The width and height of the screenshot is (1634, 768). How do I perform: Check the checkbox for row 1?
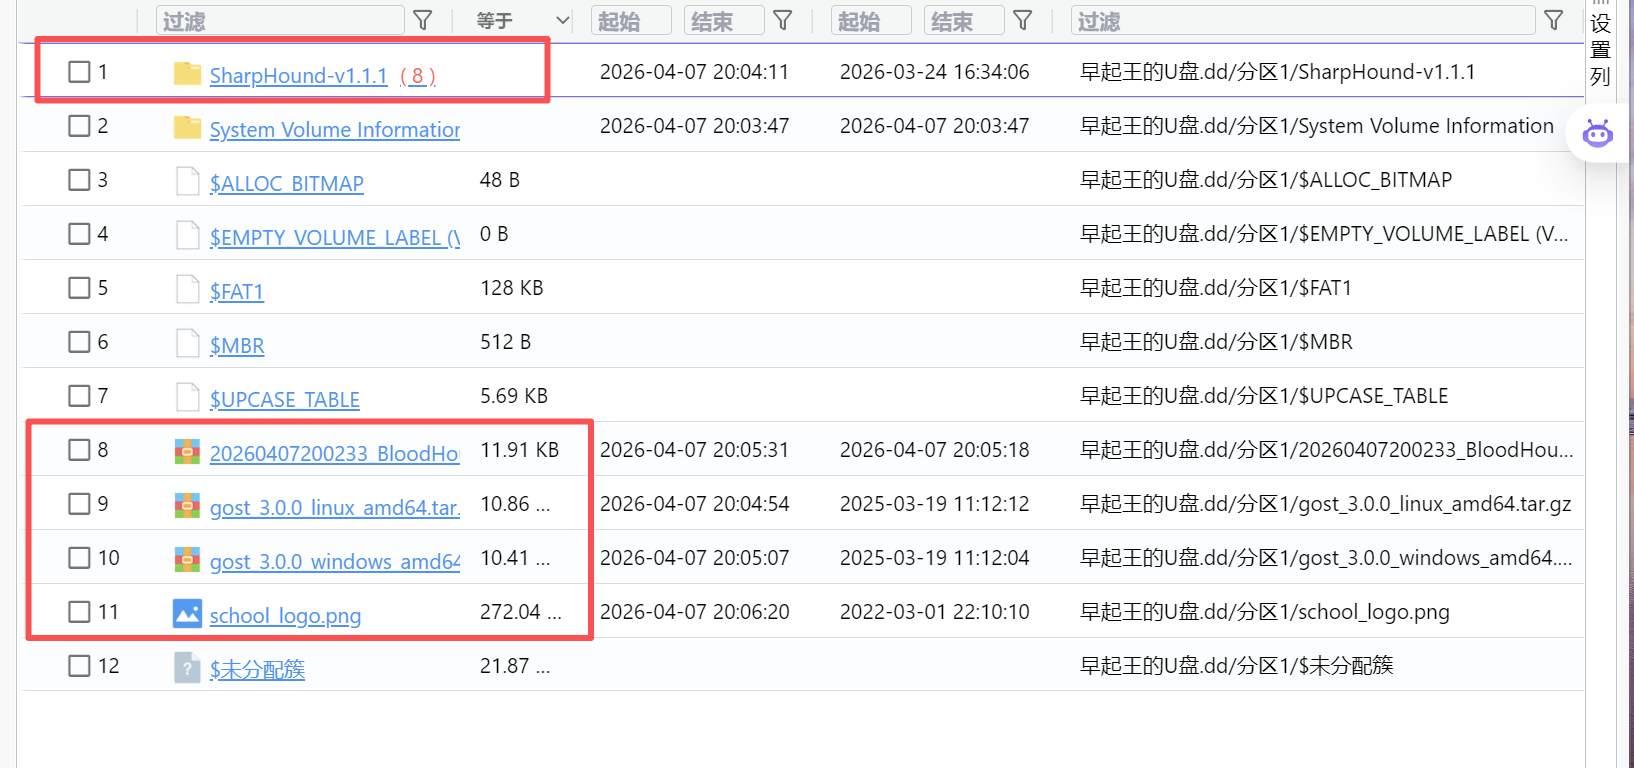79,72
